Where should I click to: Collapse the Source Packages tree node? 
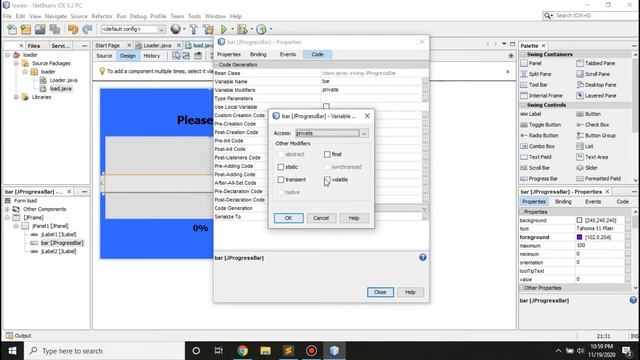[16, 63]
